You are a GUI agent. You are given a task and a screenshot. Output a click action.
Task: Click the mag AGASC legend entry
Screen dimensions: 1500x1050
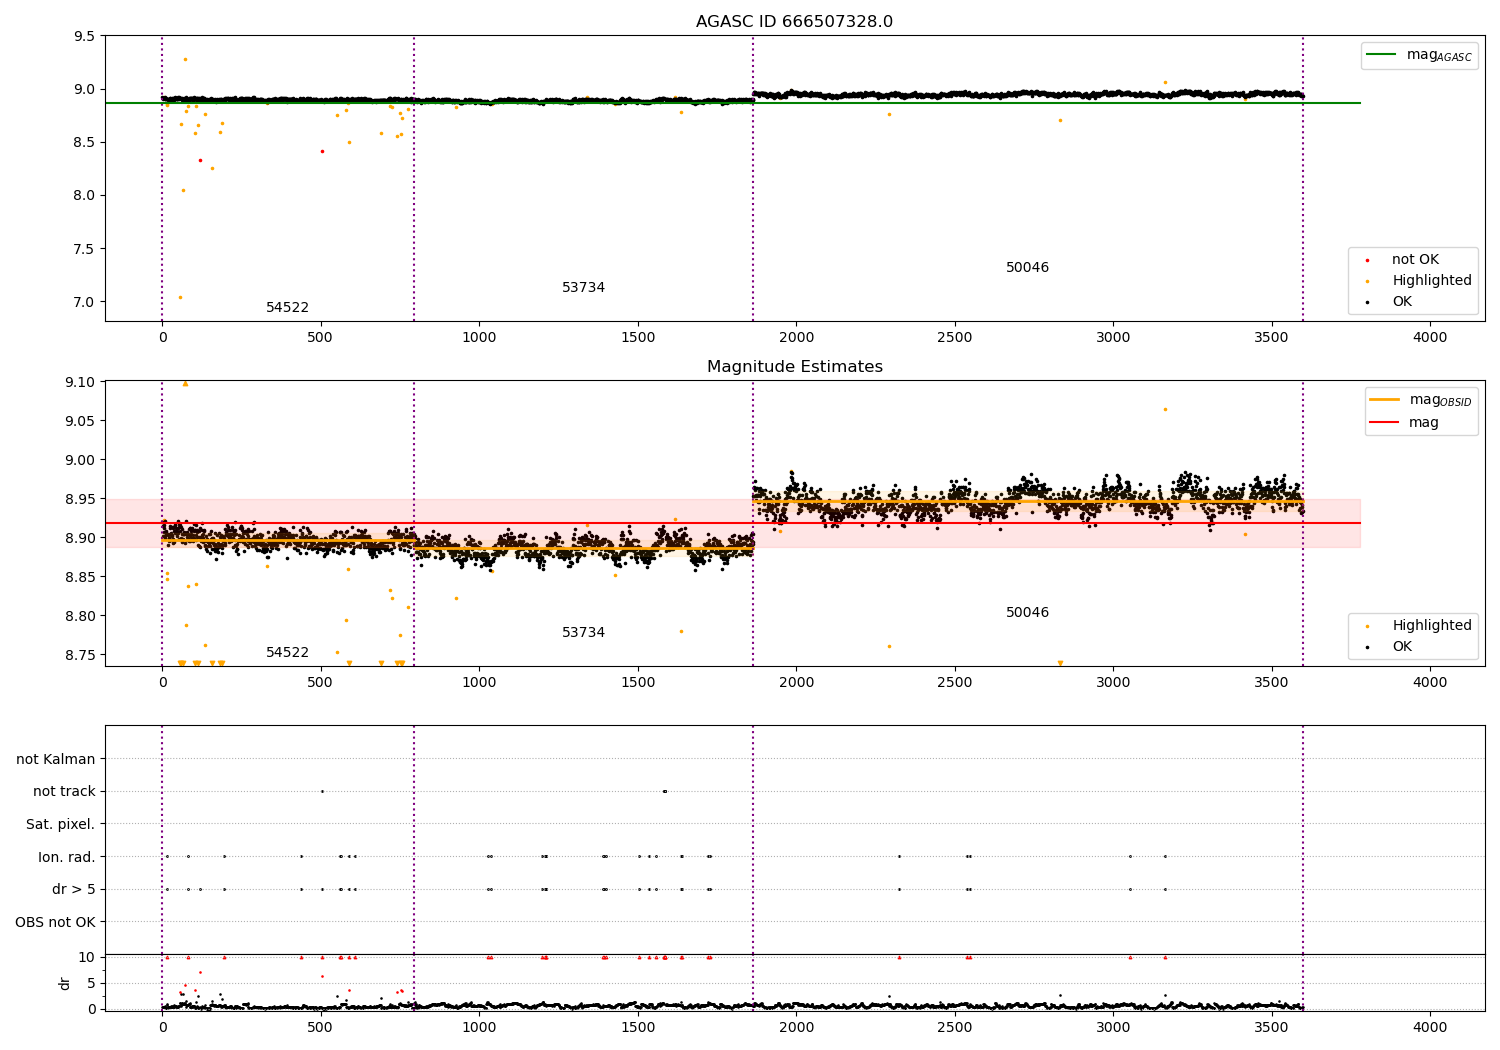point(1420,55)
